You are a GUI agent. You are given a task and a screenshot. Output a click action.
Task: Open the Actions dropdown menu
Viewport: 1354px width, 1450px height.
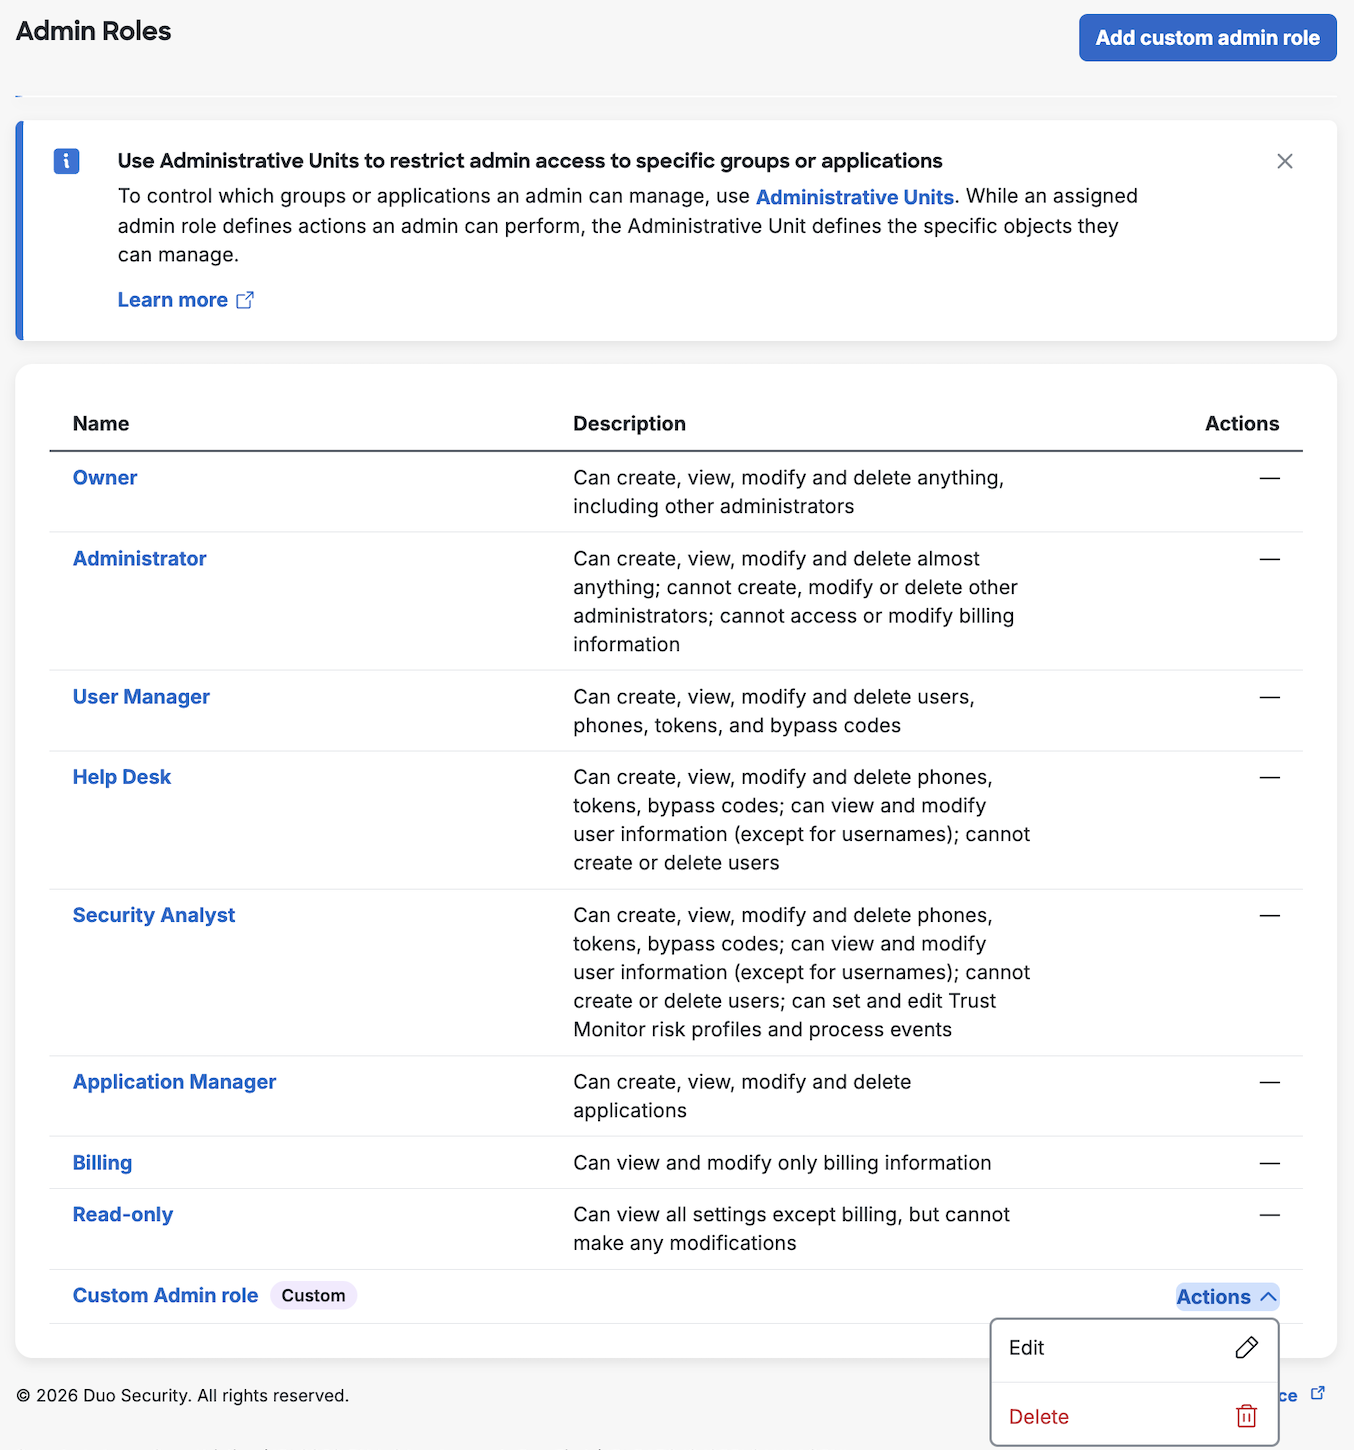[1213, 1296]
